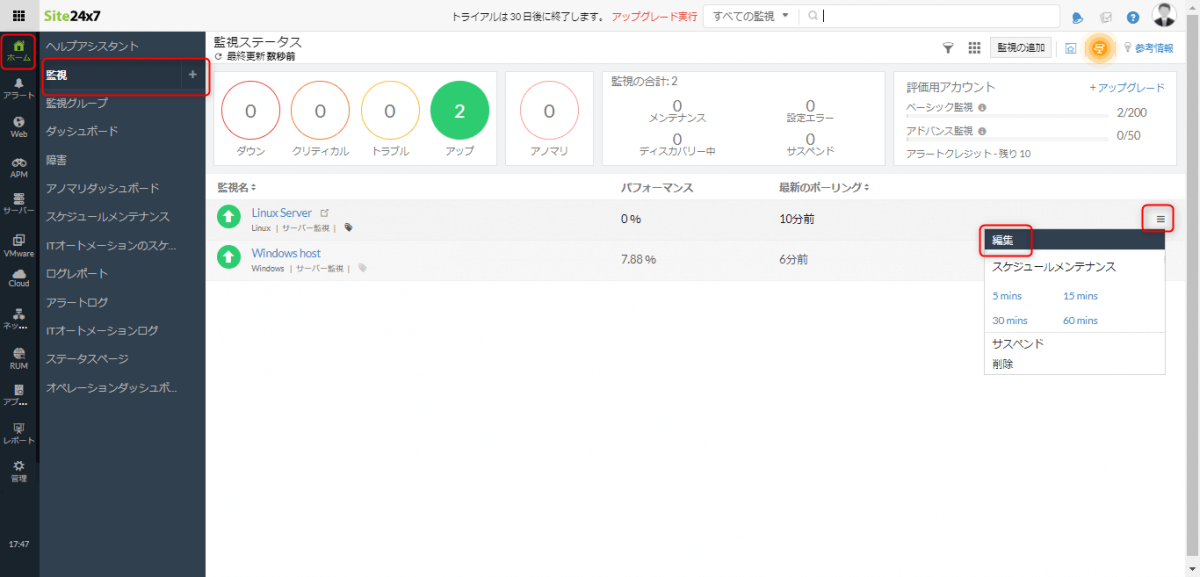Select 削除 from the context menu
Image resolution: width=1200 pixels, height=577 pixels.
[1003, 364]
